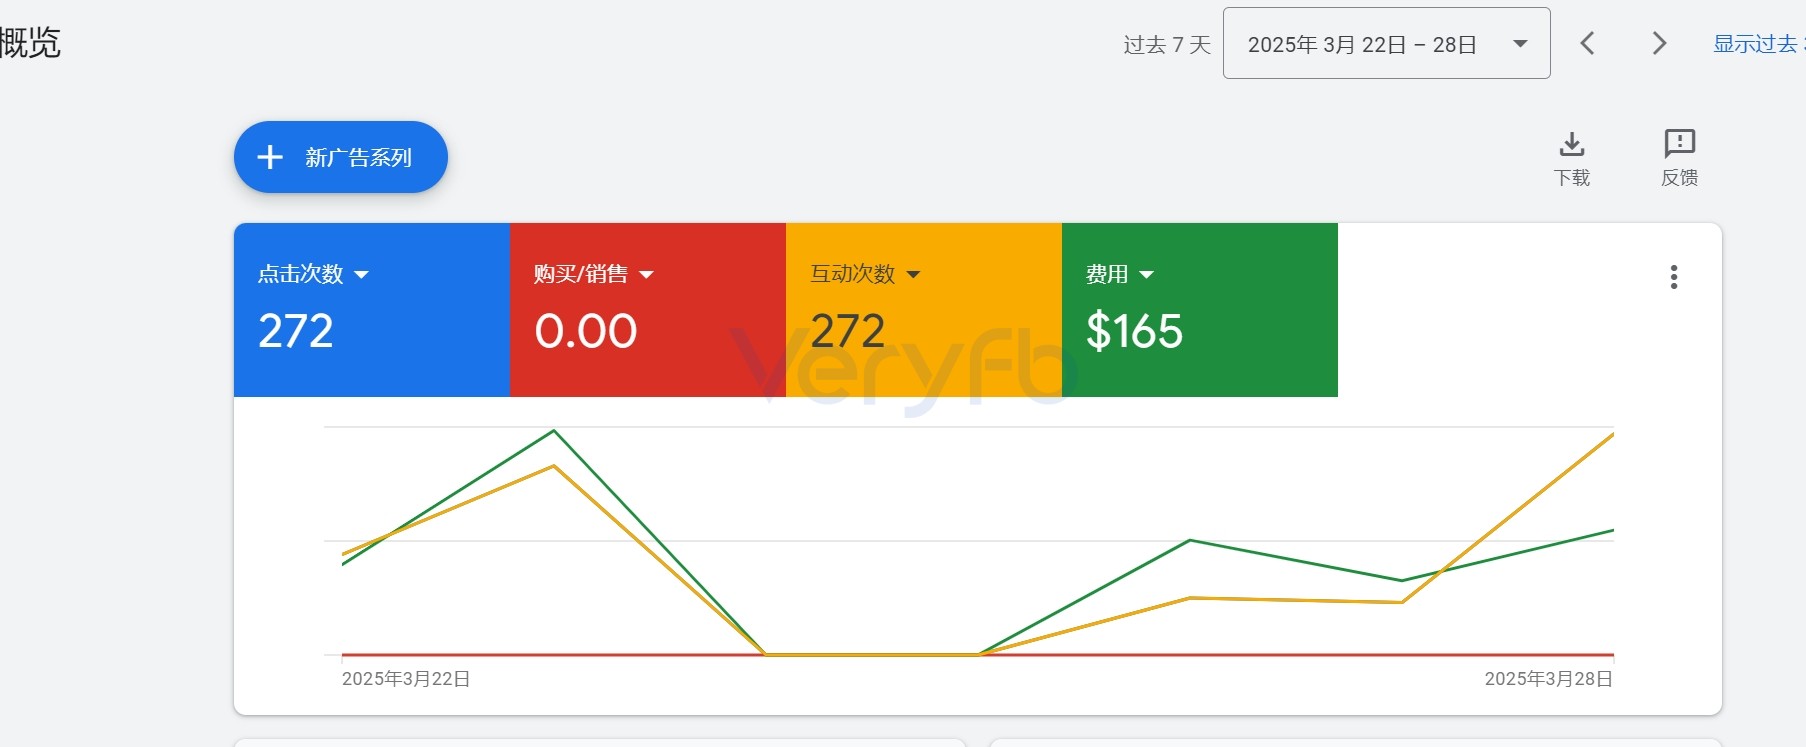
Task: Select the yellow interactions value 272
Action: tap(848, 331)
